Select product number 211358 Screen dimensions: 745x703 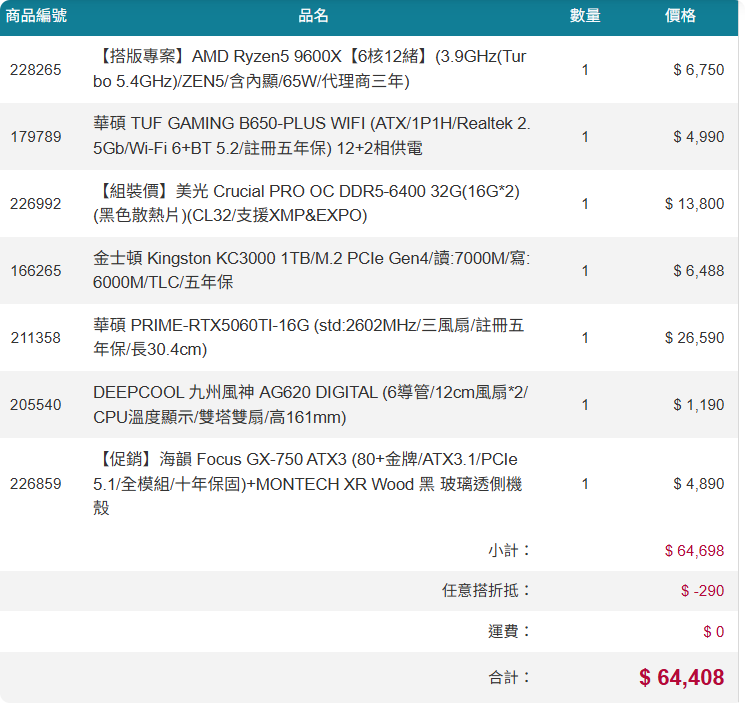point(36,338)
